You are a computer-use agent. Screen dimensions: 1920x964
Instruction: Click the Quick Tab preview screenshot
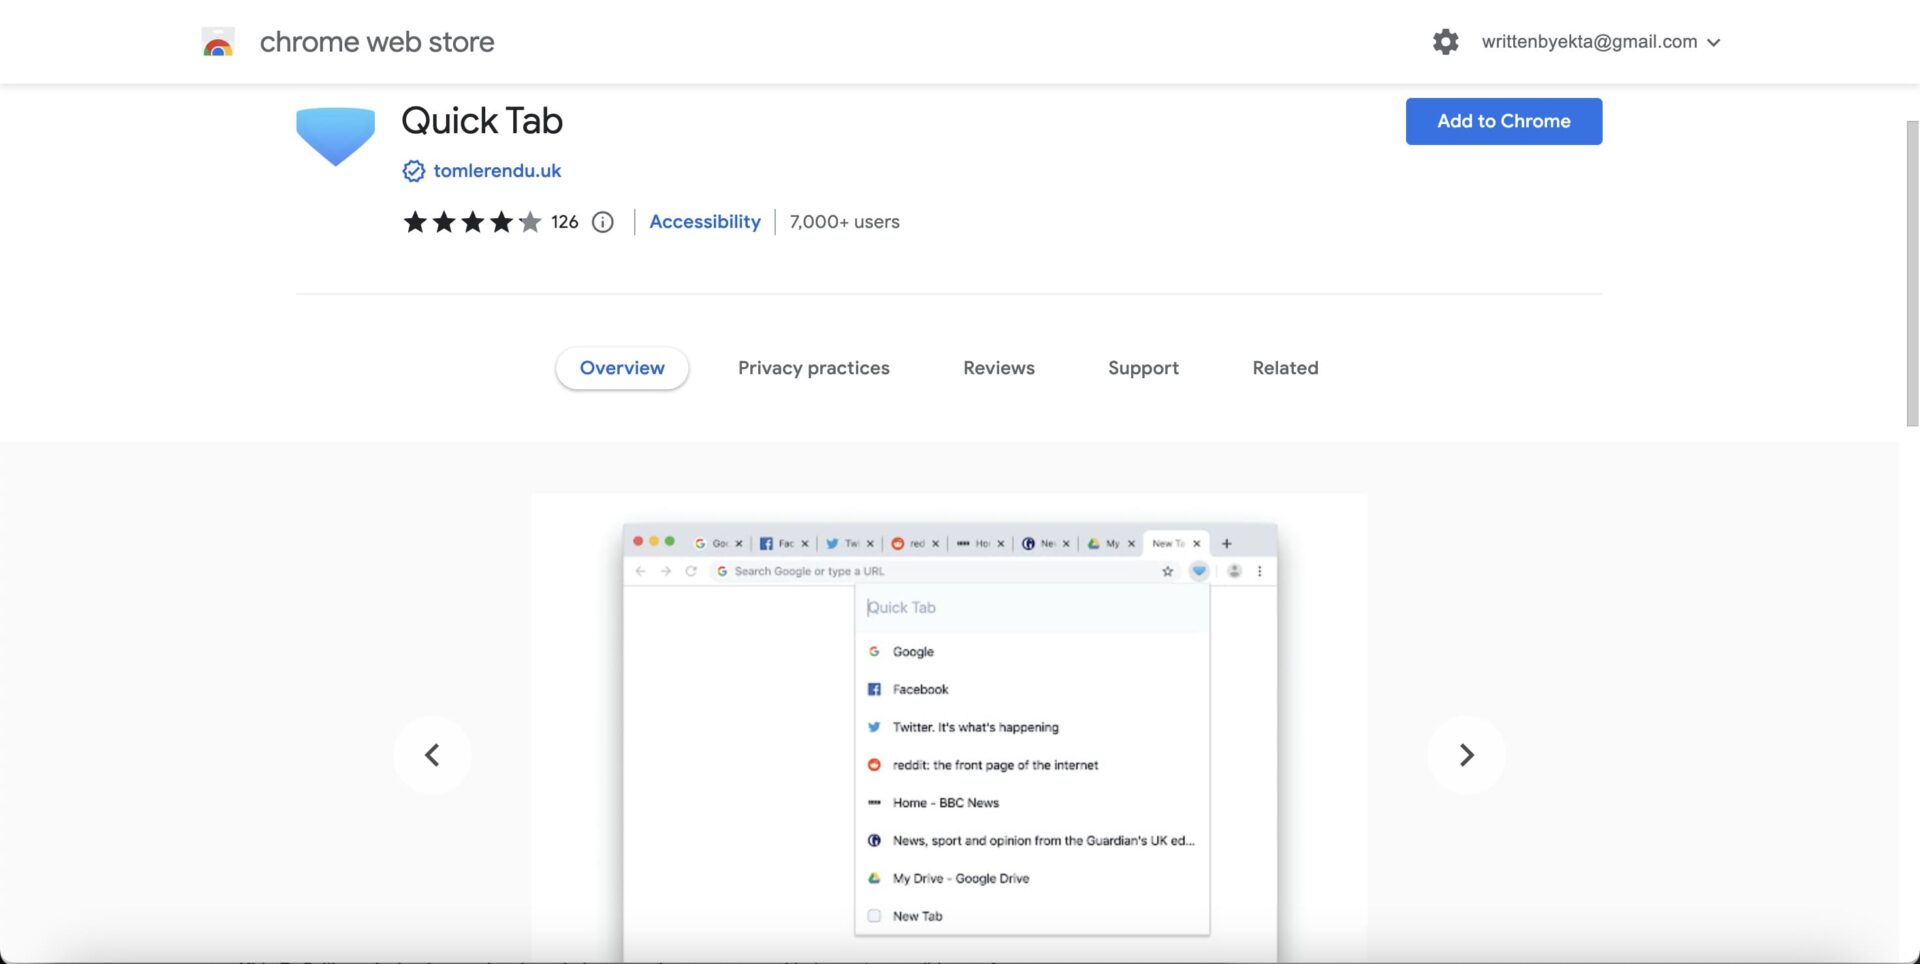pyautogui.click(x=949, y=728)
